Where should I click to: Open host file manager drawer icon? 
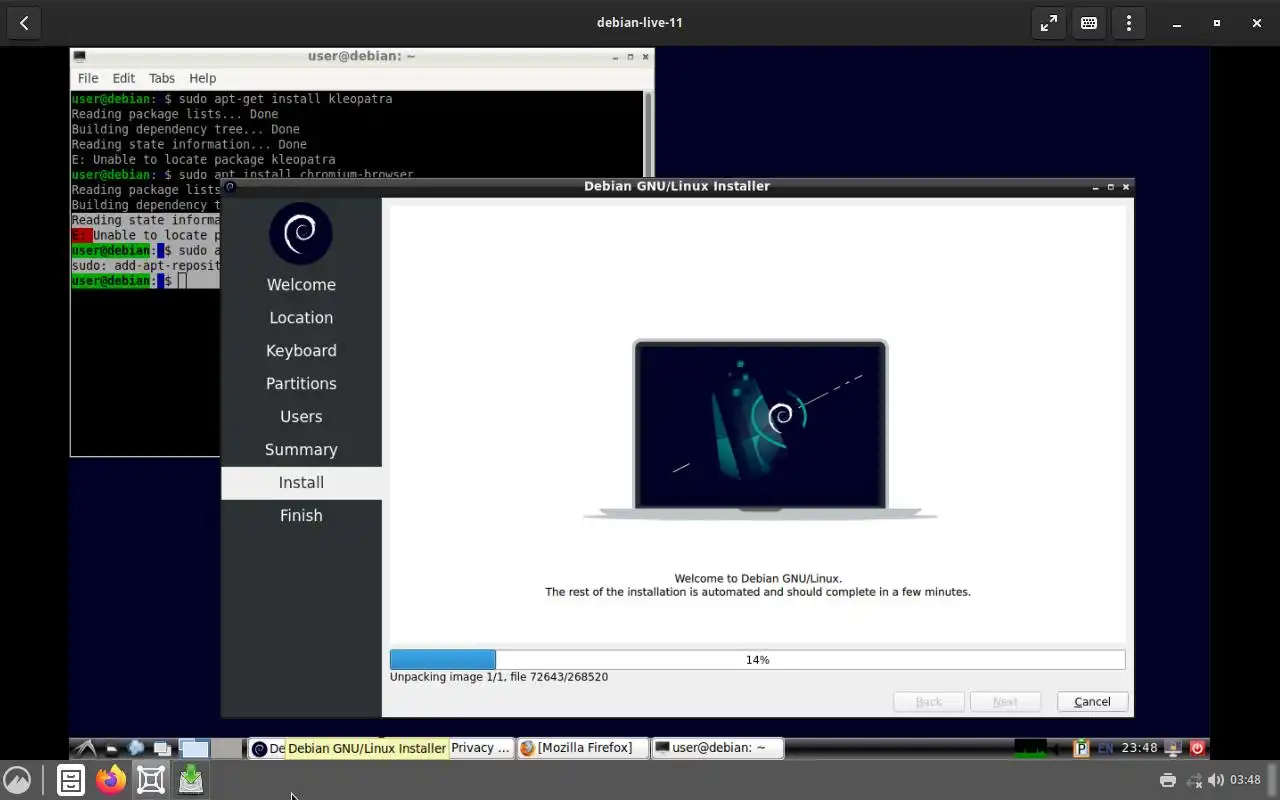coord(71,780)
